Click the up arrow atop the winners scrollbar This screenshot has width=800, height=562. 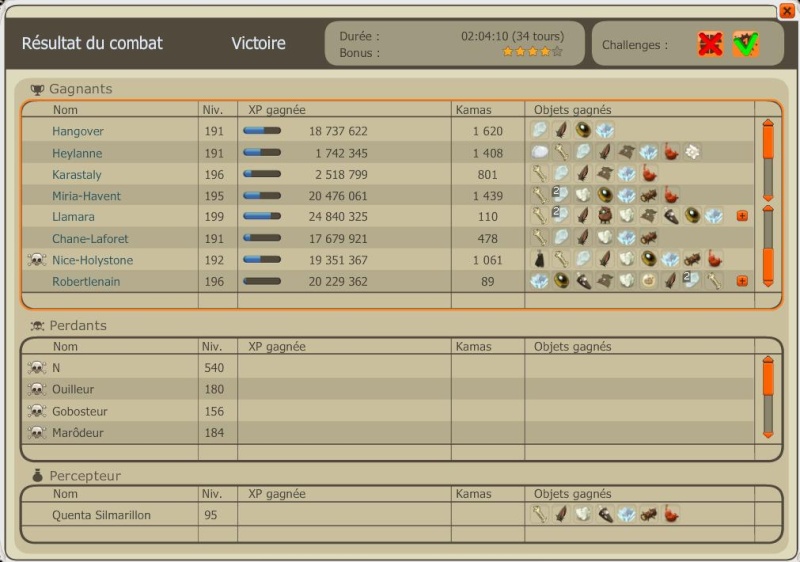768,123
